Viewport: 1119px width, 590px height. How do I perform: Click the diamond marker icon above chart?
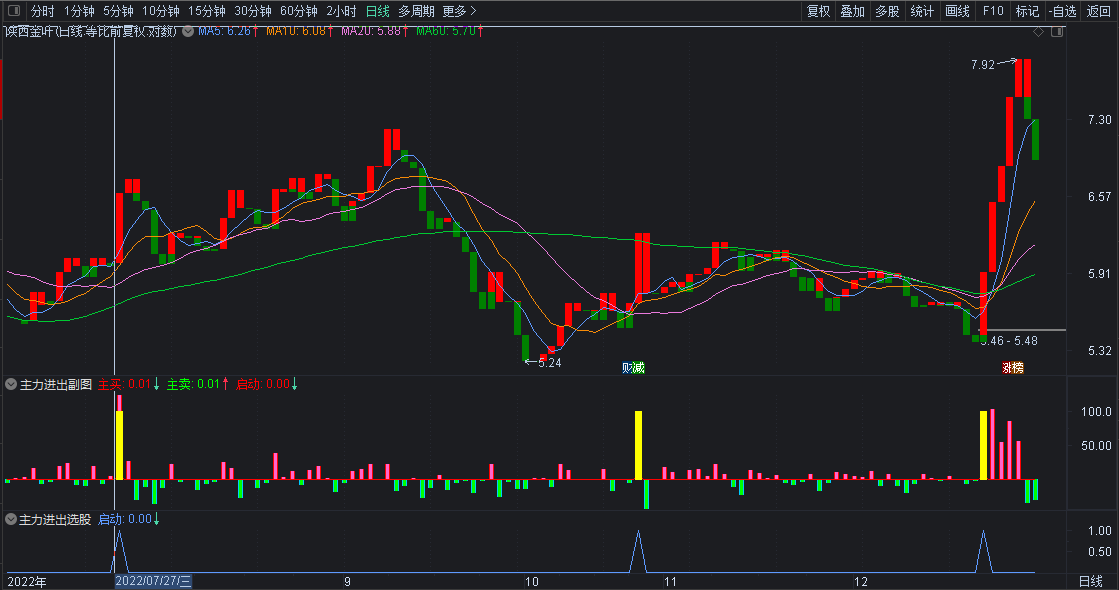(1038, 31)
